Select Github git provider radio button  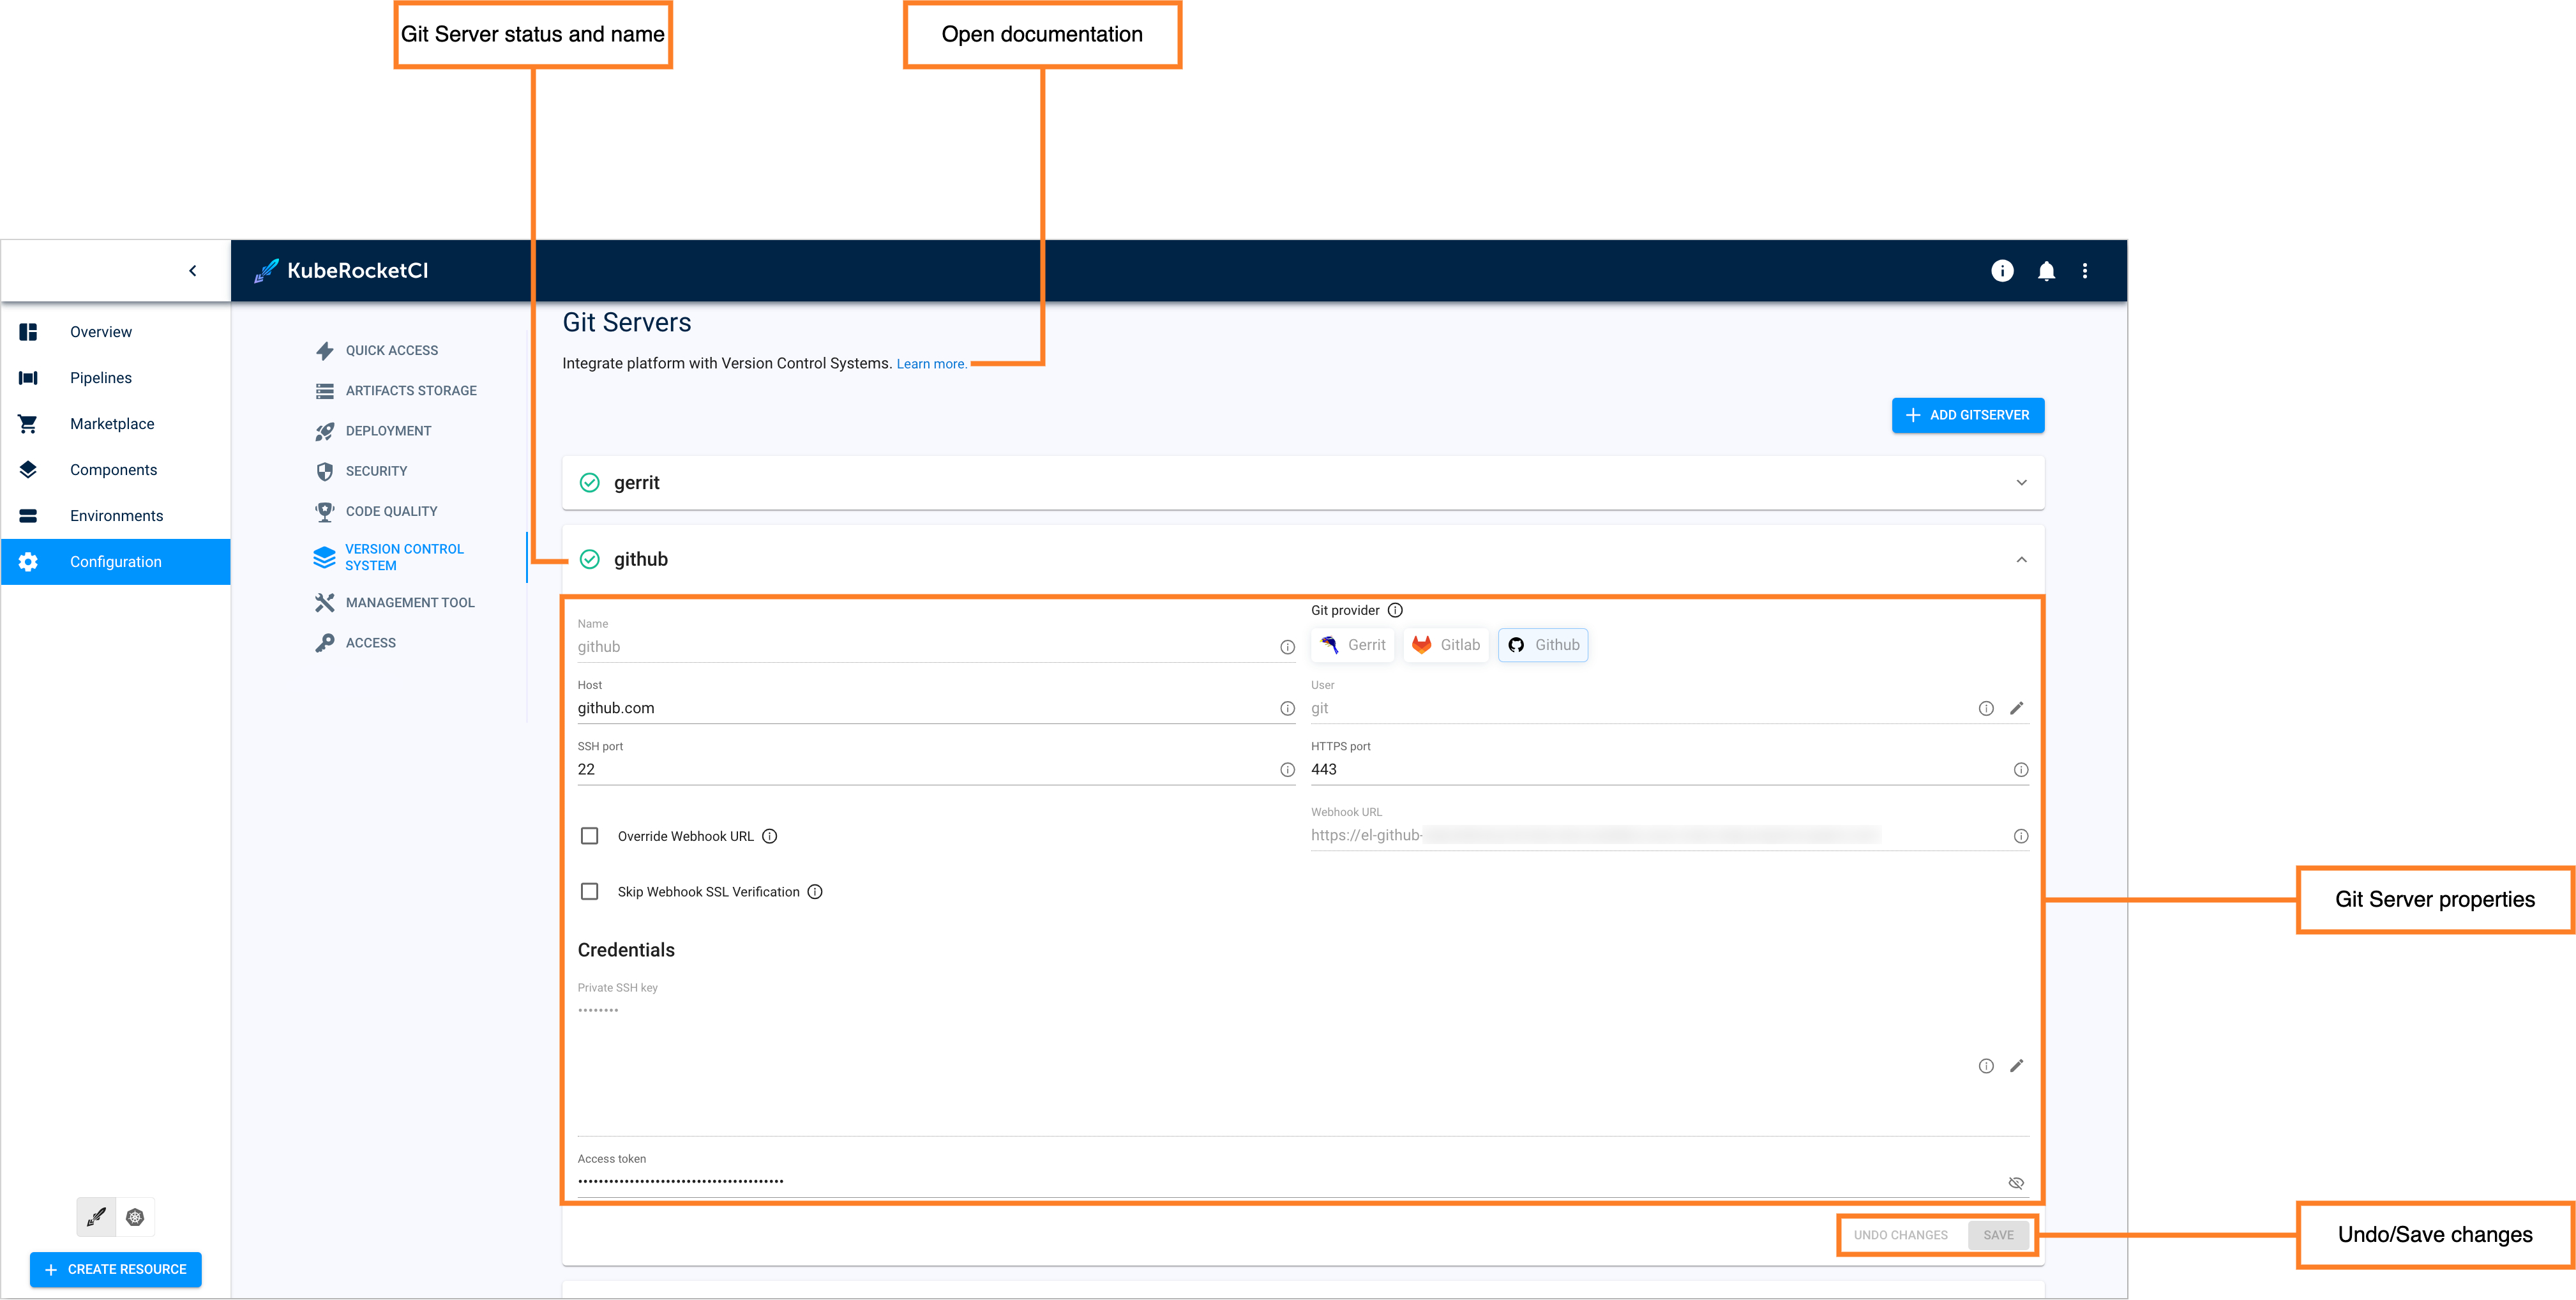(1542, 644)
